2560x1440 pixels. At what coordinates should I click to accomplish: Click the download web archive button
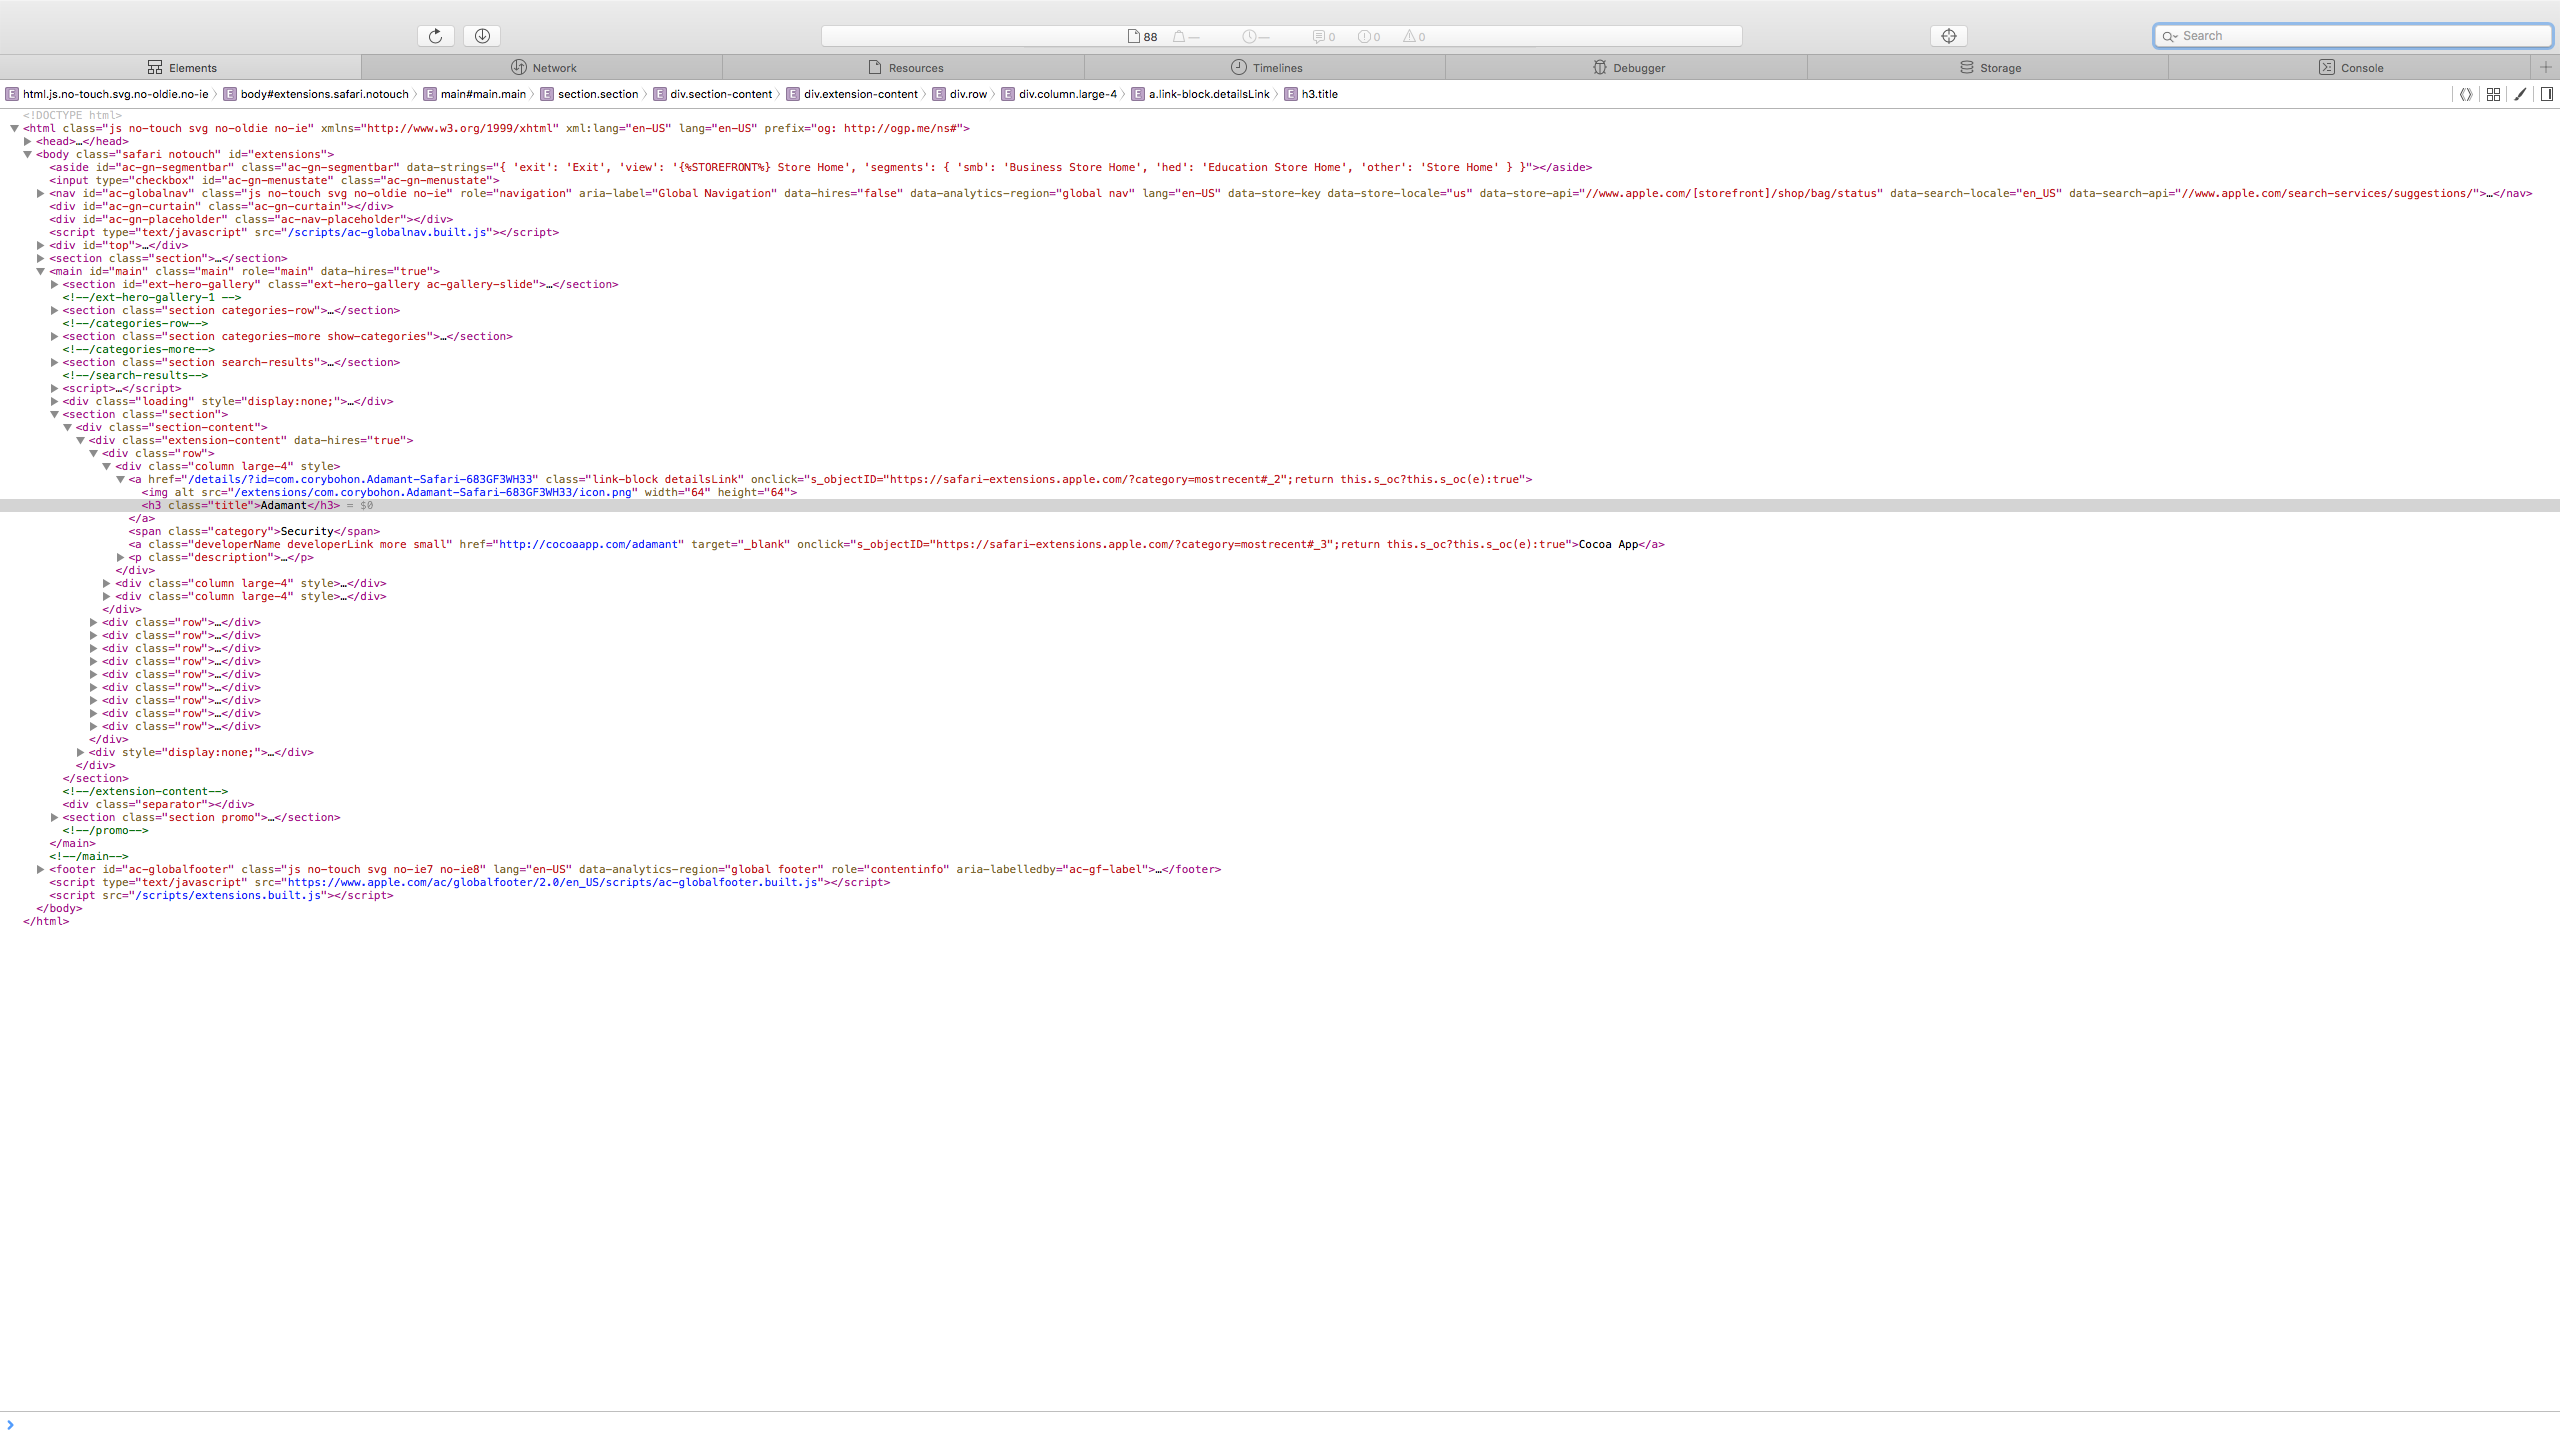(482, 36)
